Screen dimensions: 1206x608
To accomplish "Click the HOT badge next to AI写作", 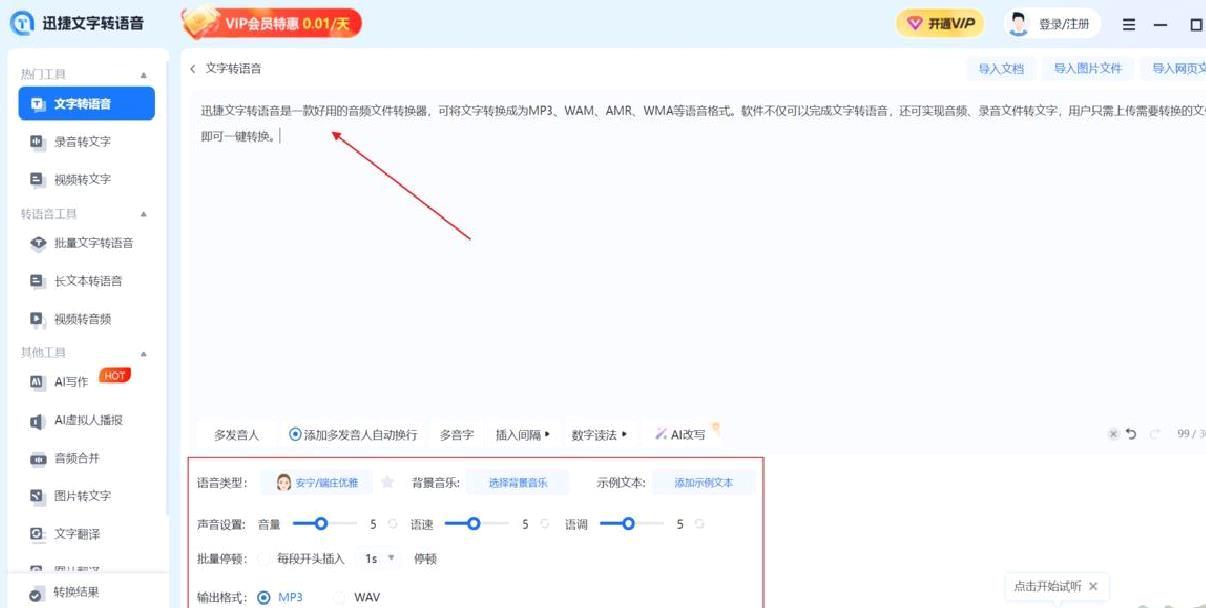I will point(115,376).
